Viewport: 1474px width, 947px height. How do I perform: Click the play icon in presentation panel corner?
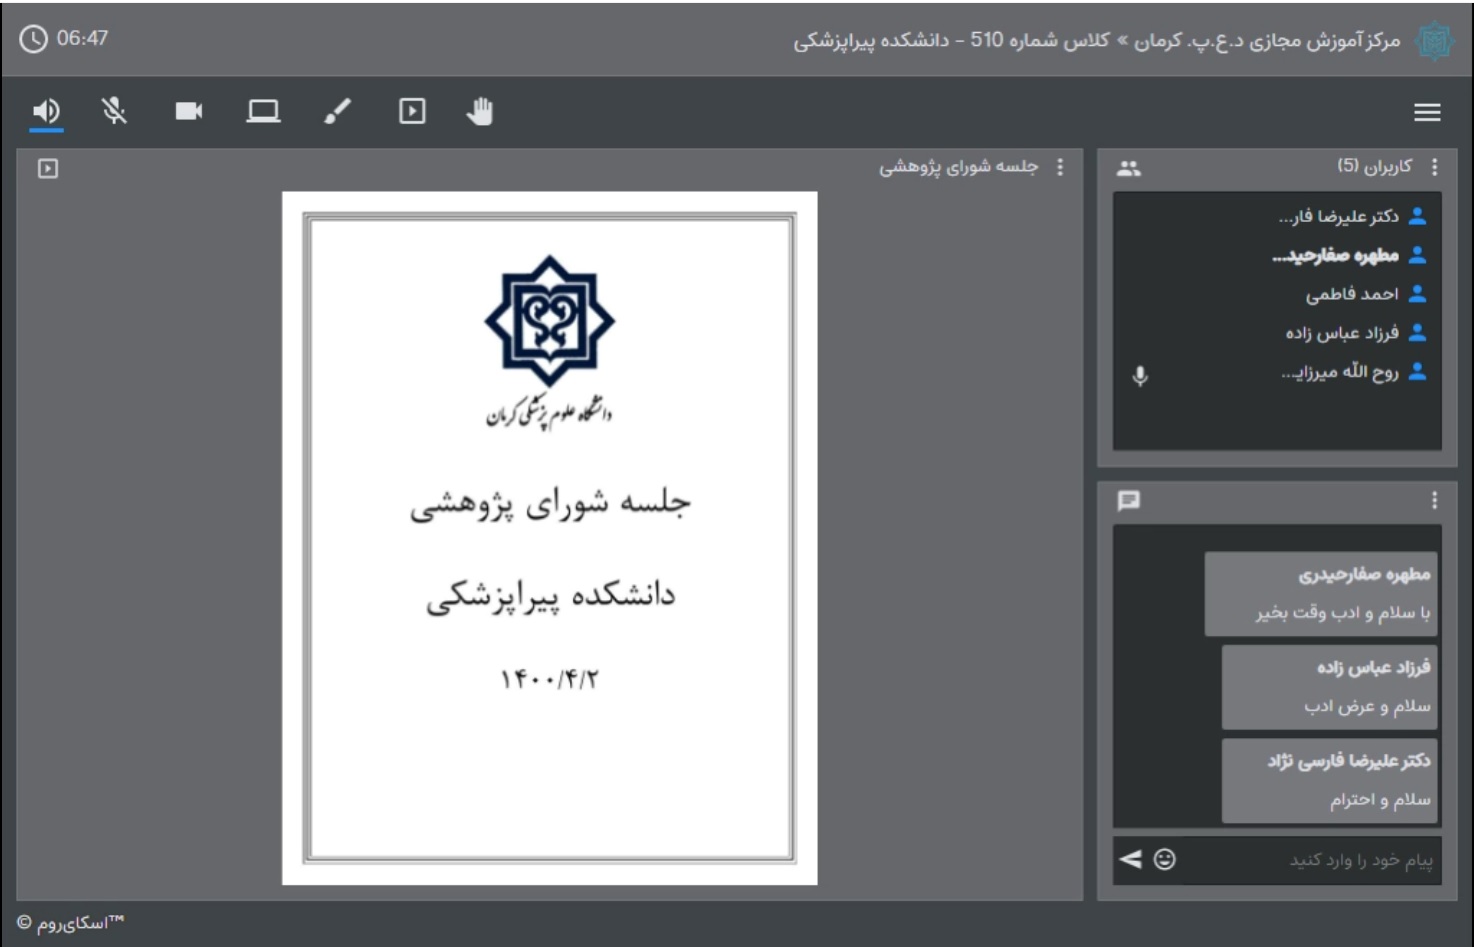48,169
